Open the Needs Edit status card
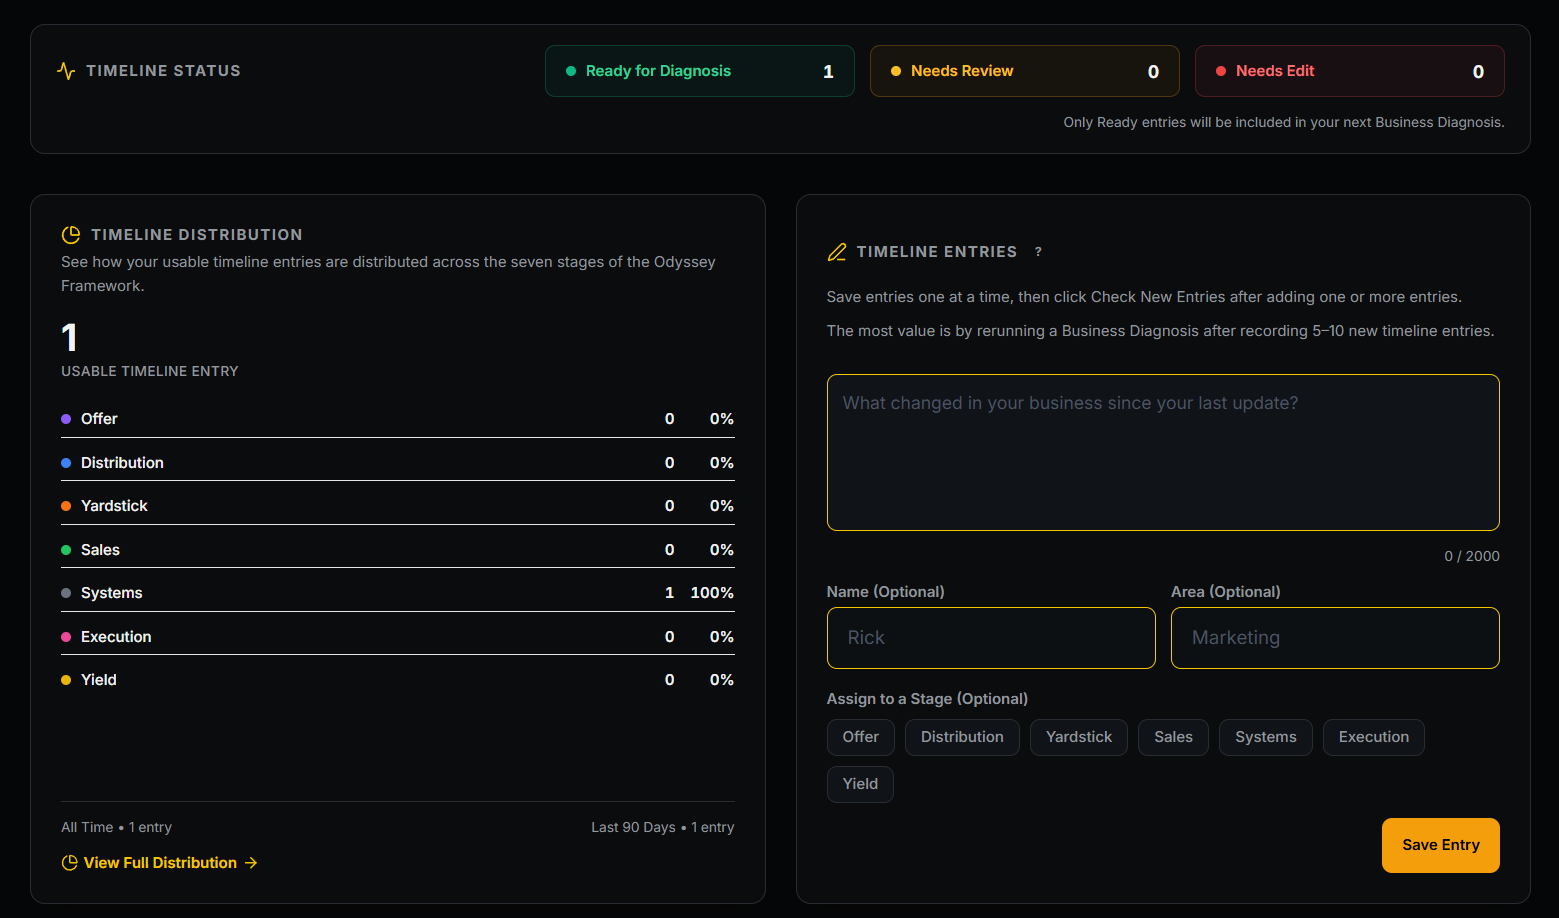Viewport: 1559px width, 918px height. pos(1350,71)
